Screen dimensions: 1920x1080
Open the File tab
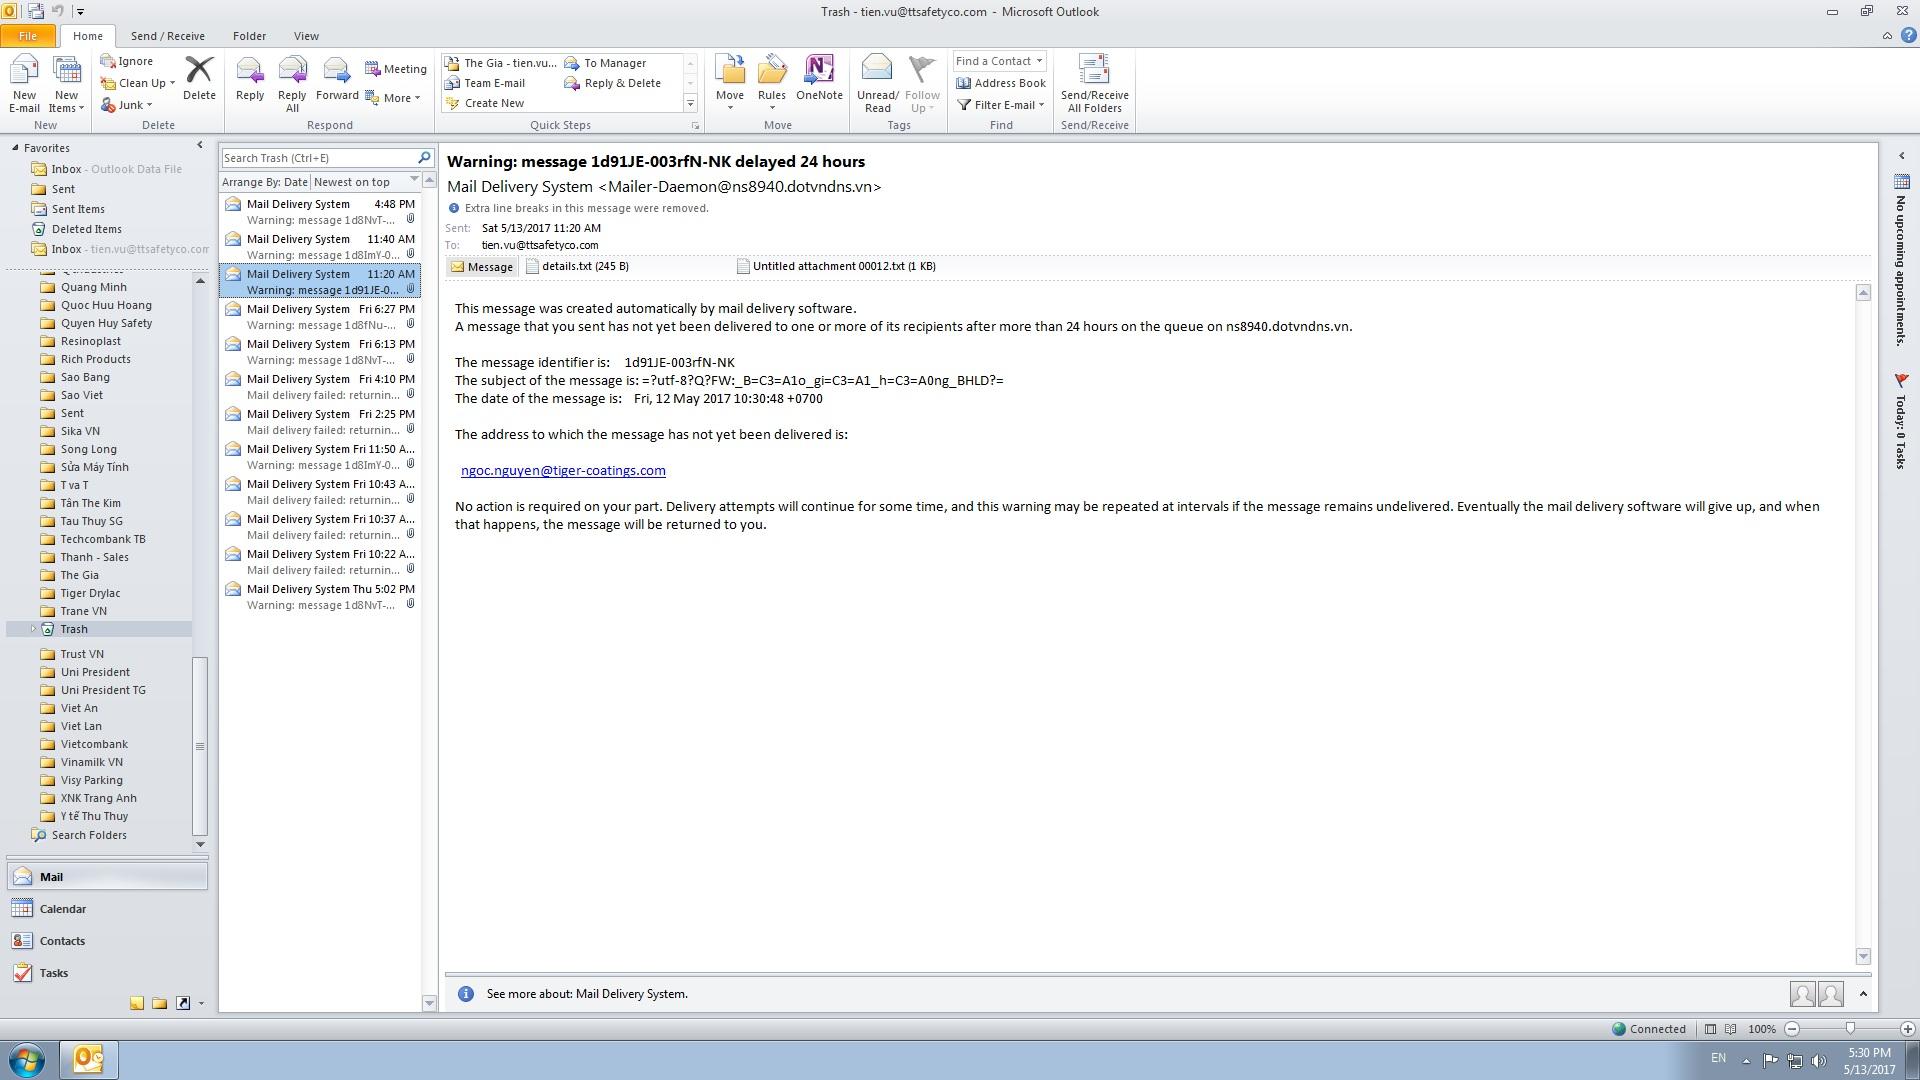(x=28, y=36)
